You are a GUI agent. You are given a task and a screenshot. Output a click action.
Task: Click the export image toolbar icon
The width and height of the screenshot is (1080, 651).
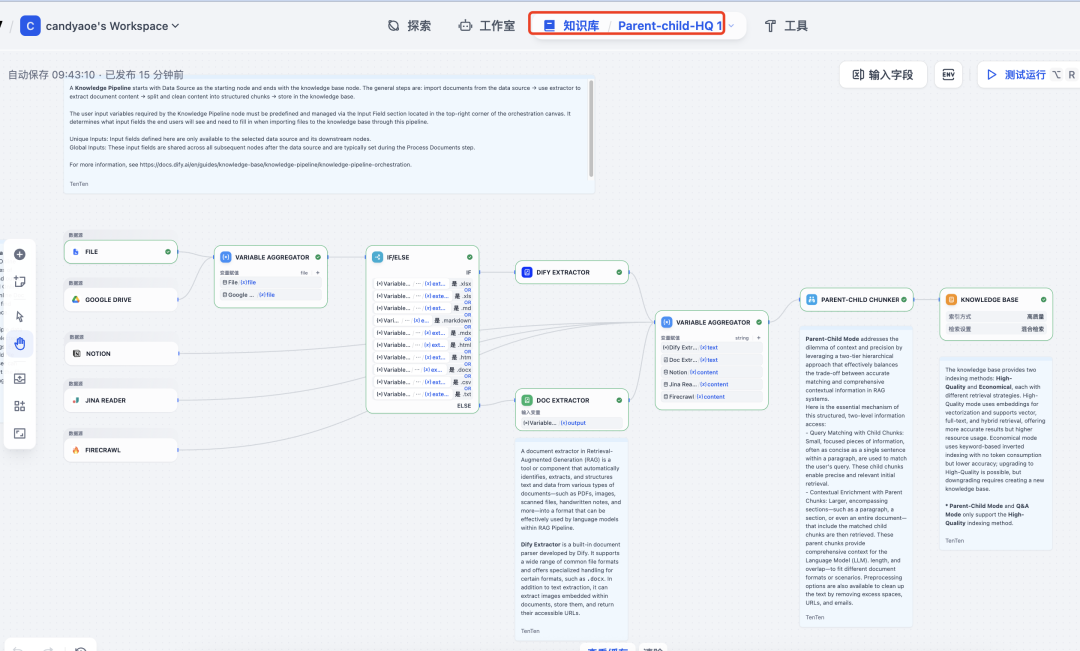point(20,379)
